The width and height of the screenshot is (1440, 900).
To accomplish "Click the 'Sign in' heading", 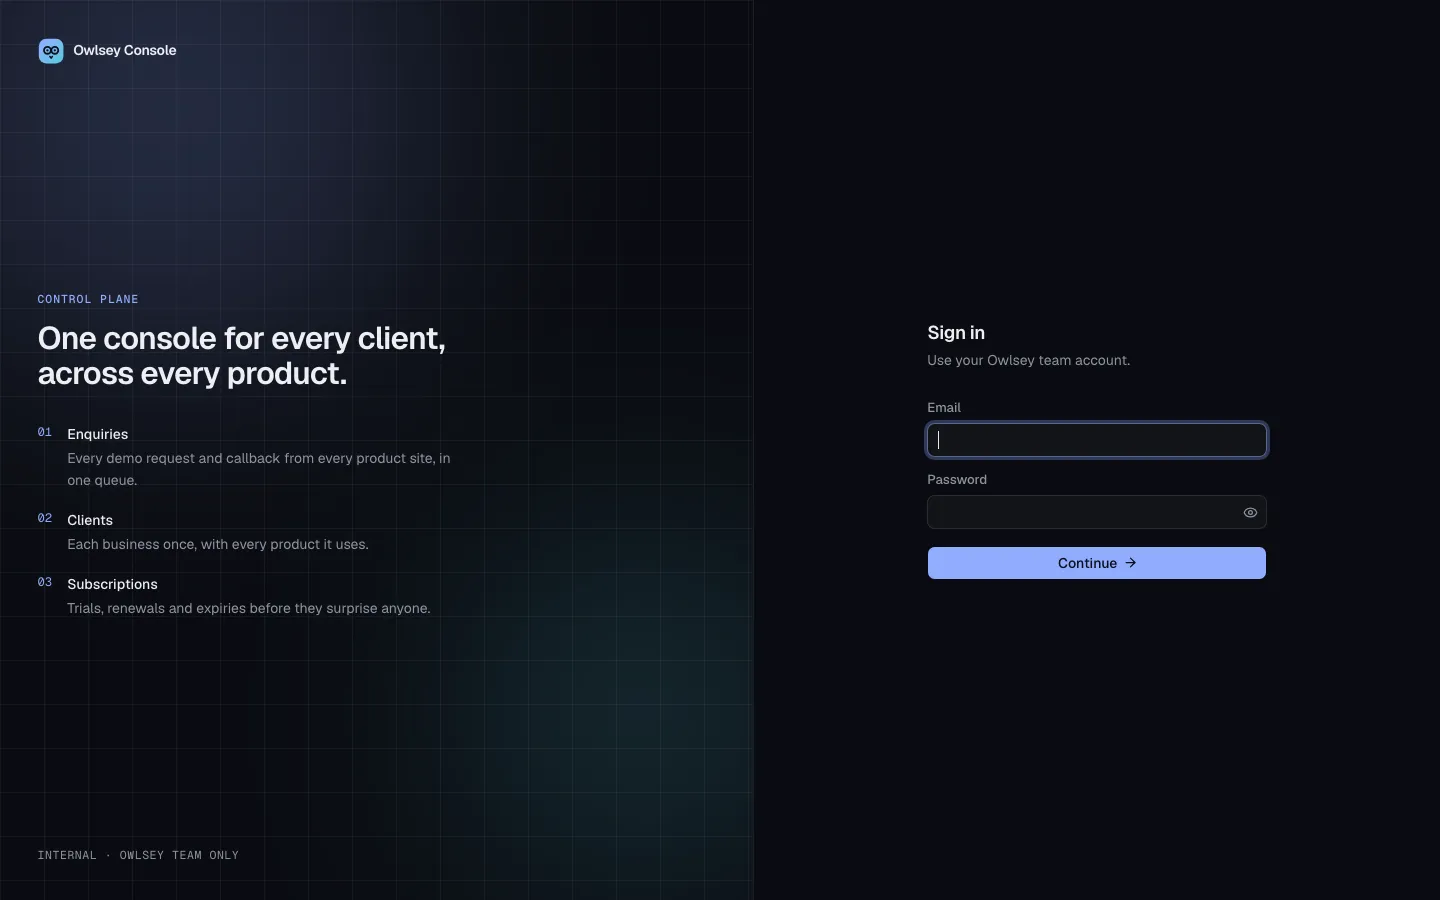I will (x=956, y=333).
